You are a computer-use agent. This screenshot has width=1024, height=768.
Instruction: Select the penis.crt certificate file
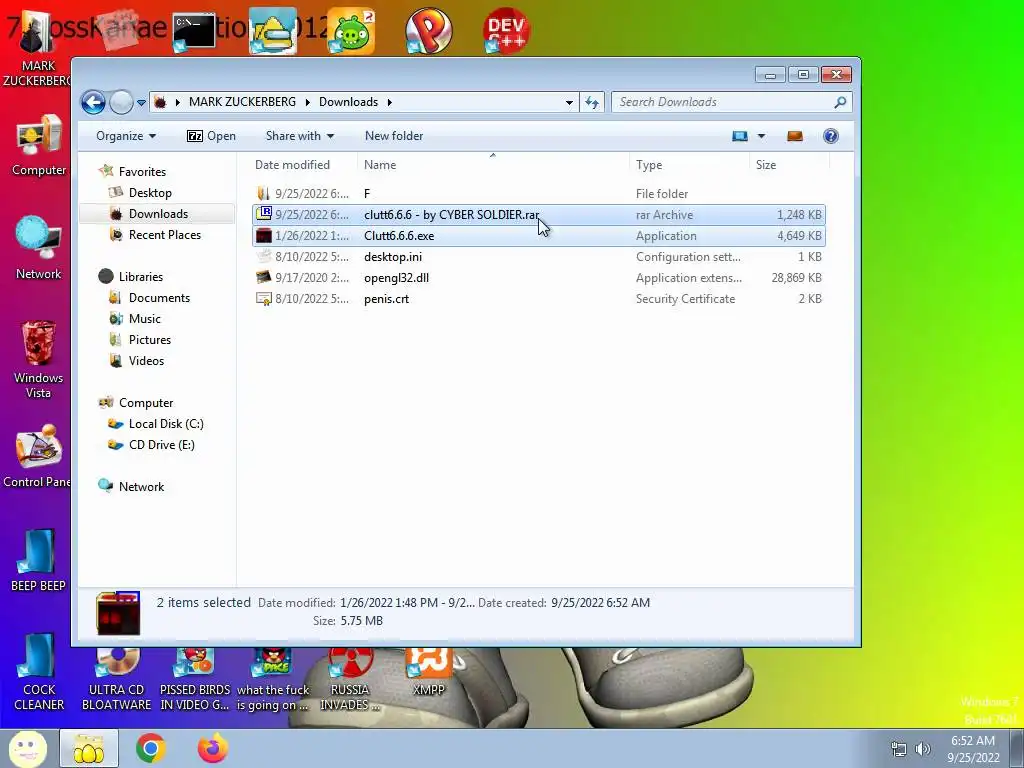(539, 298)
